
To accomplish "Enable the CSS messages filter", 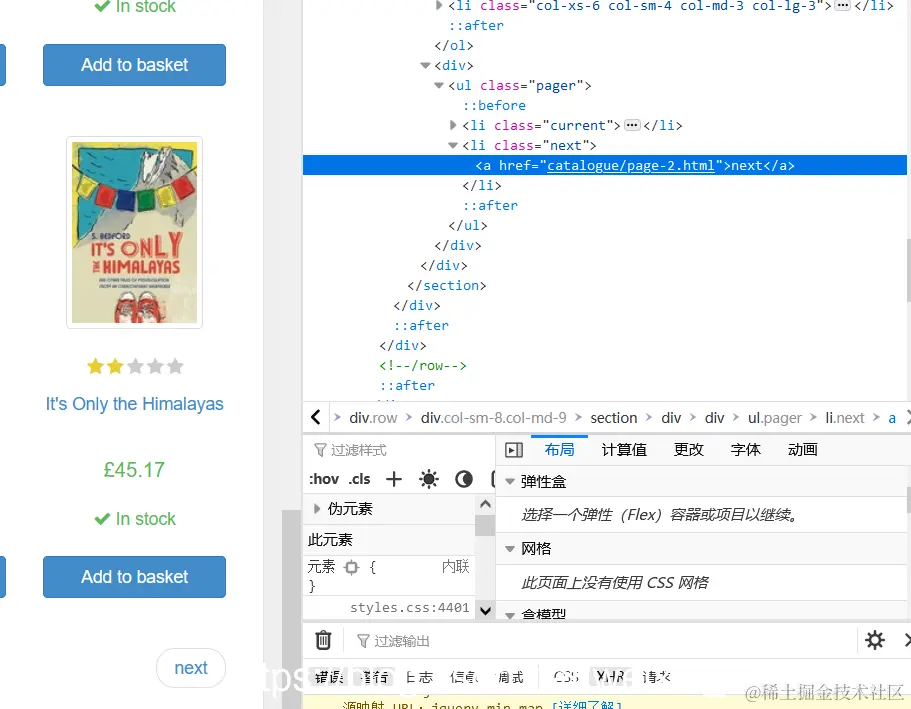I will pyautogui.click(x=565, y=676).
